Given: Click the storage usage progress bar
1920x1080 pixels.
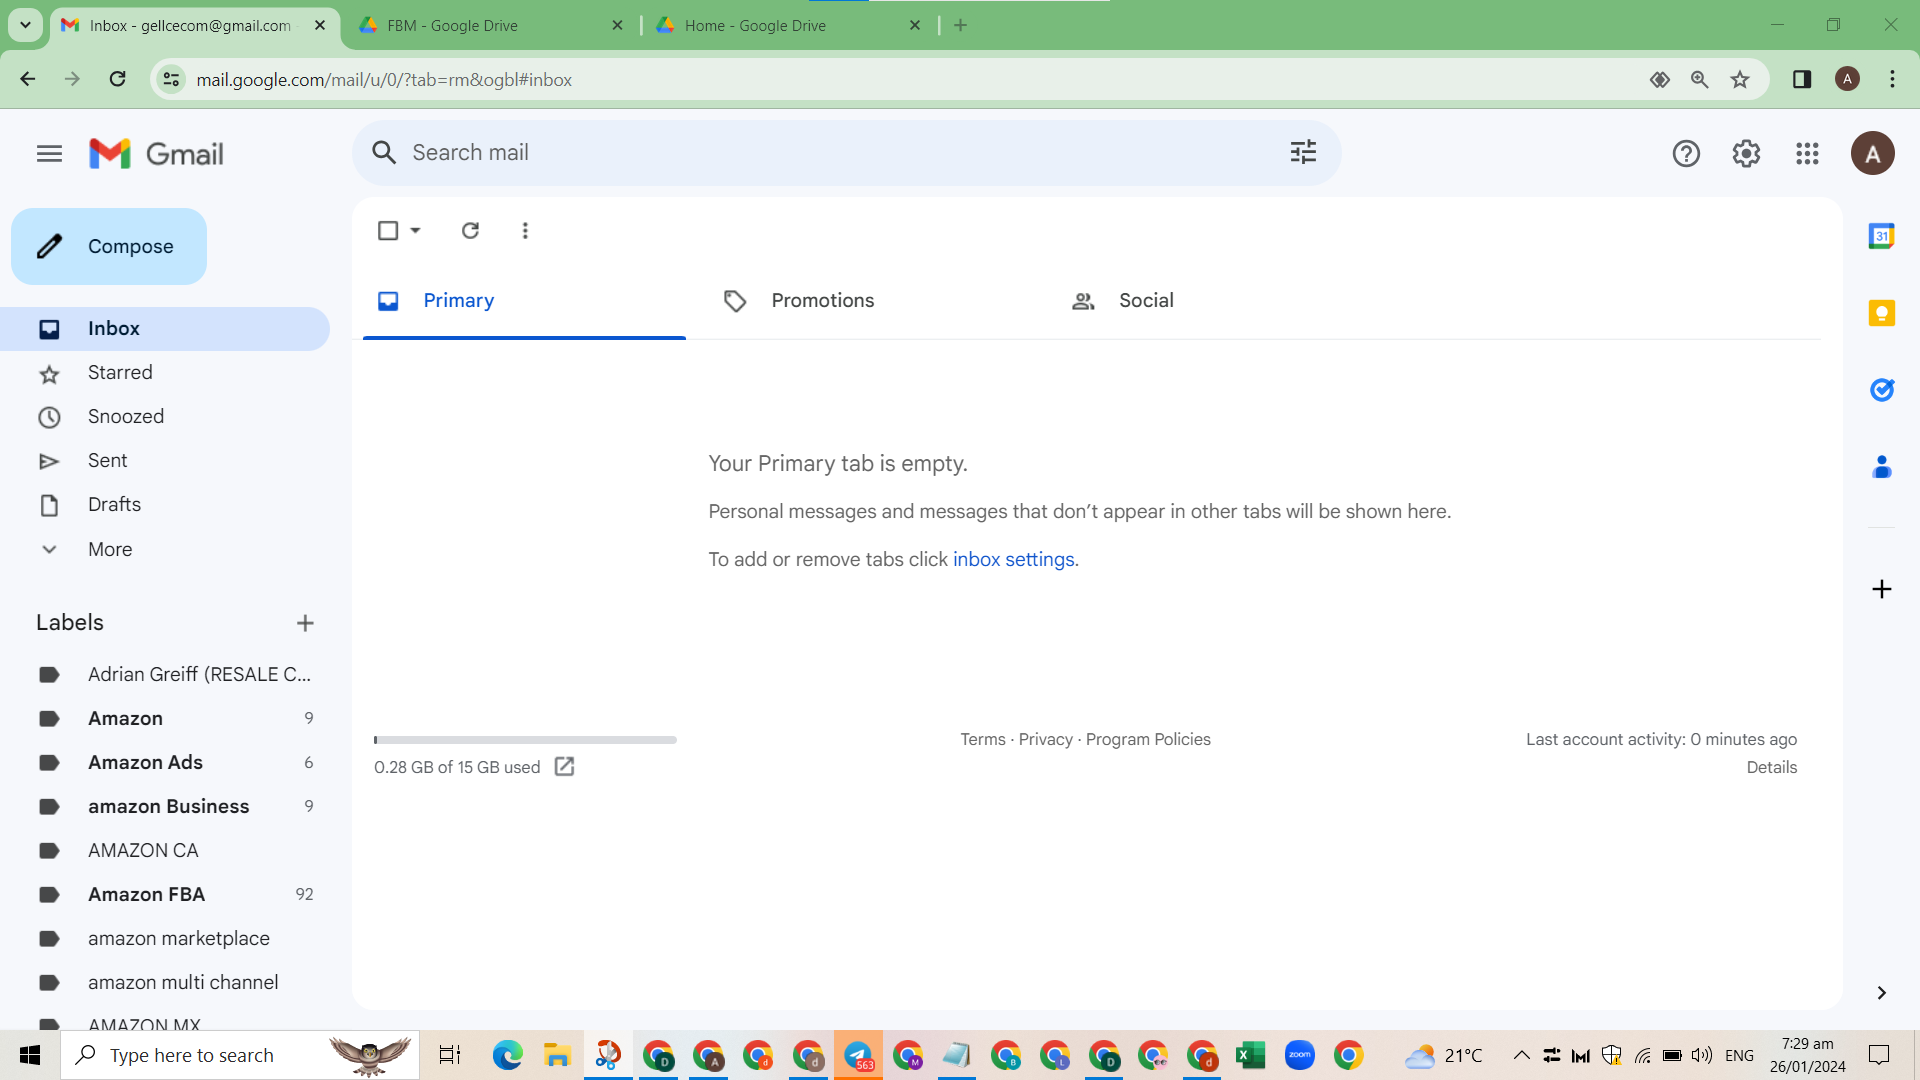Looking at the screenshot, I should point(525,740).
